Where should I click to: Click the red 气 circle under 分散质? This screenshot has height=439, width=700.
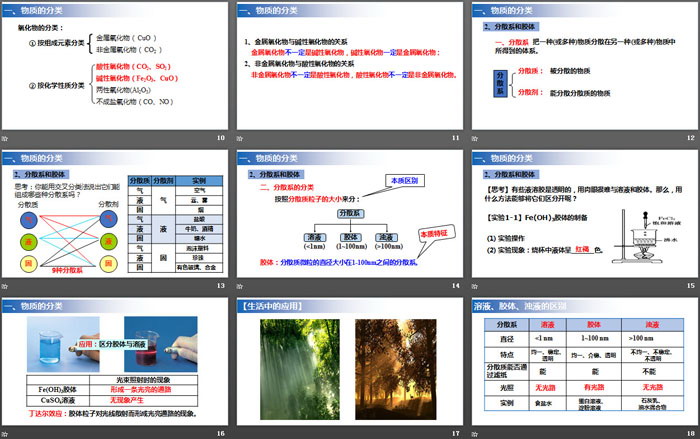point(31,220)
